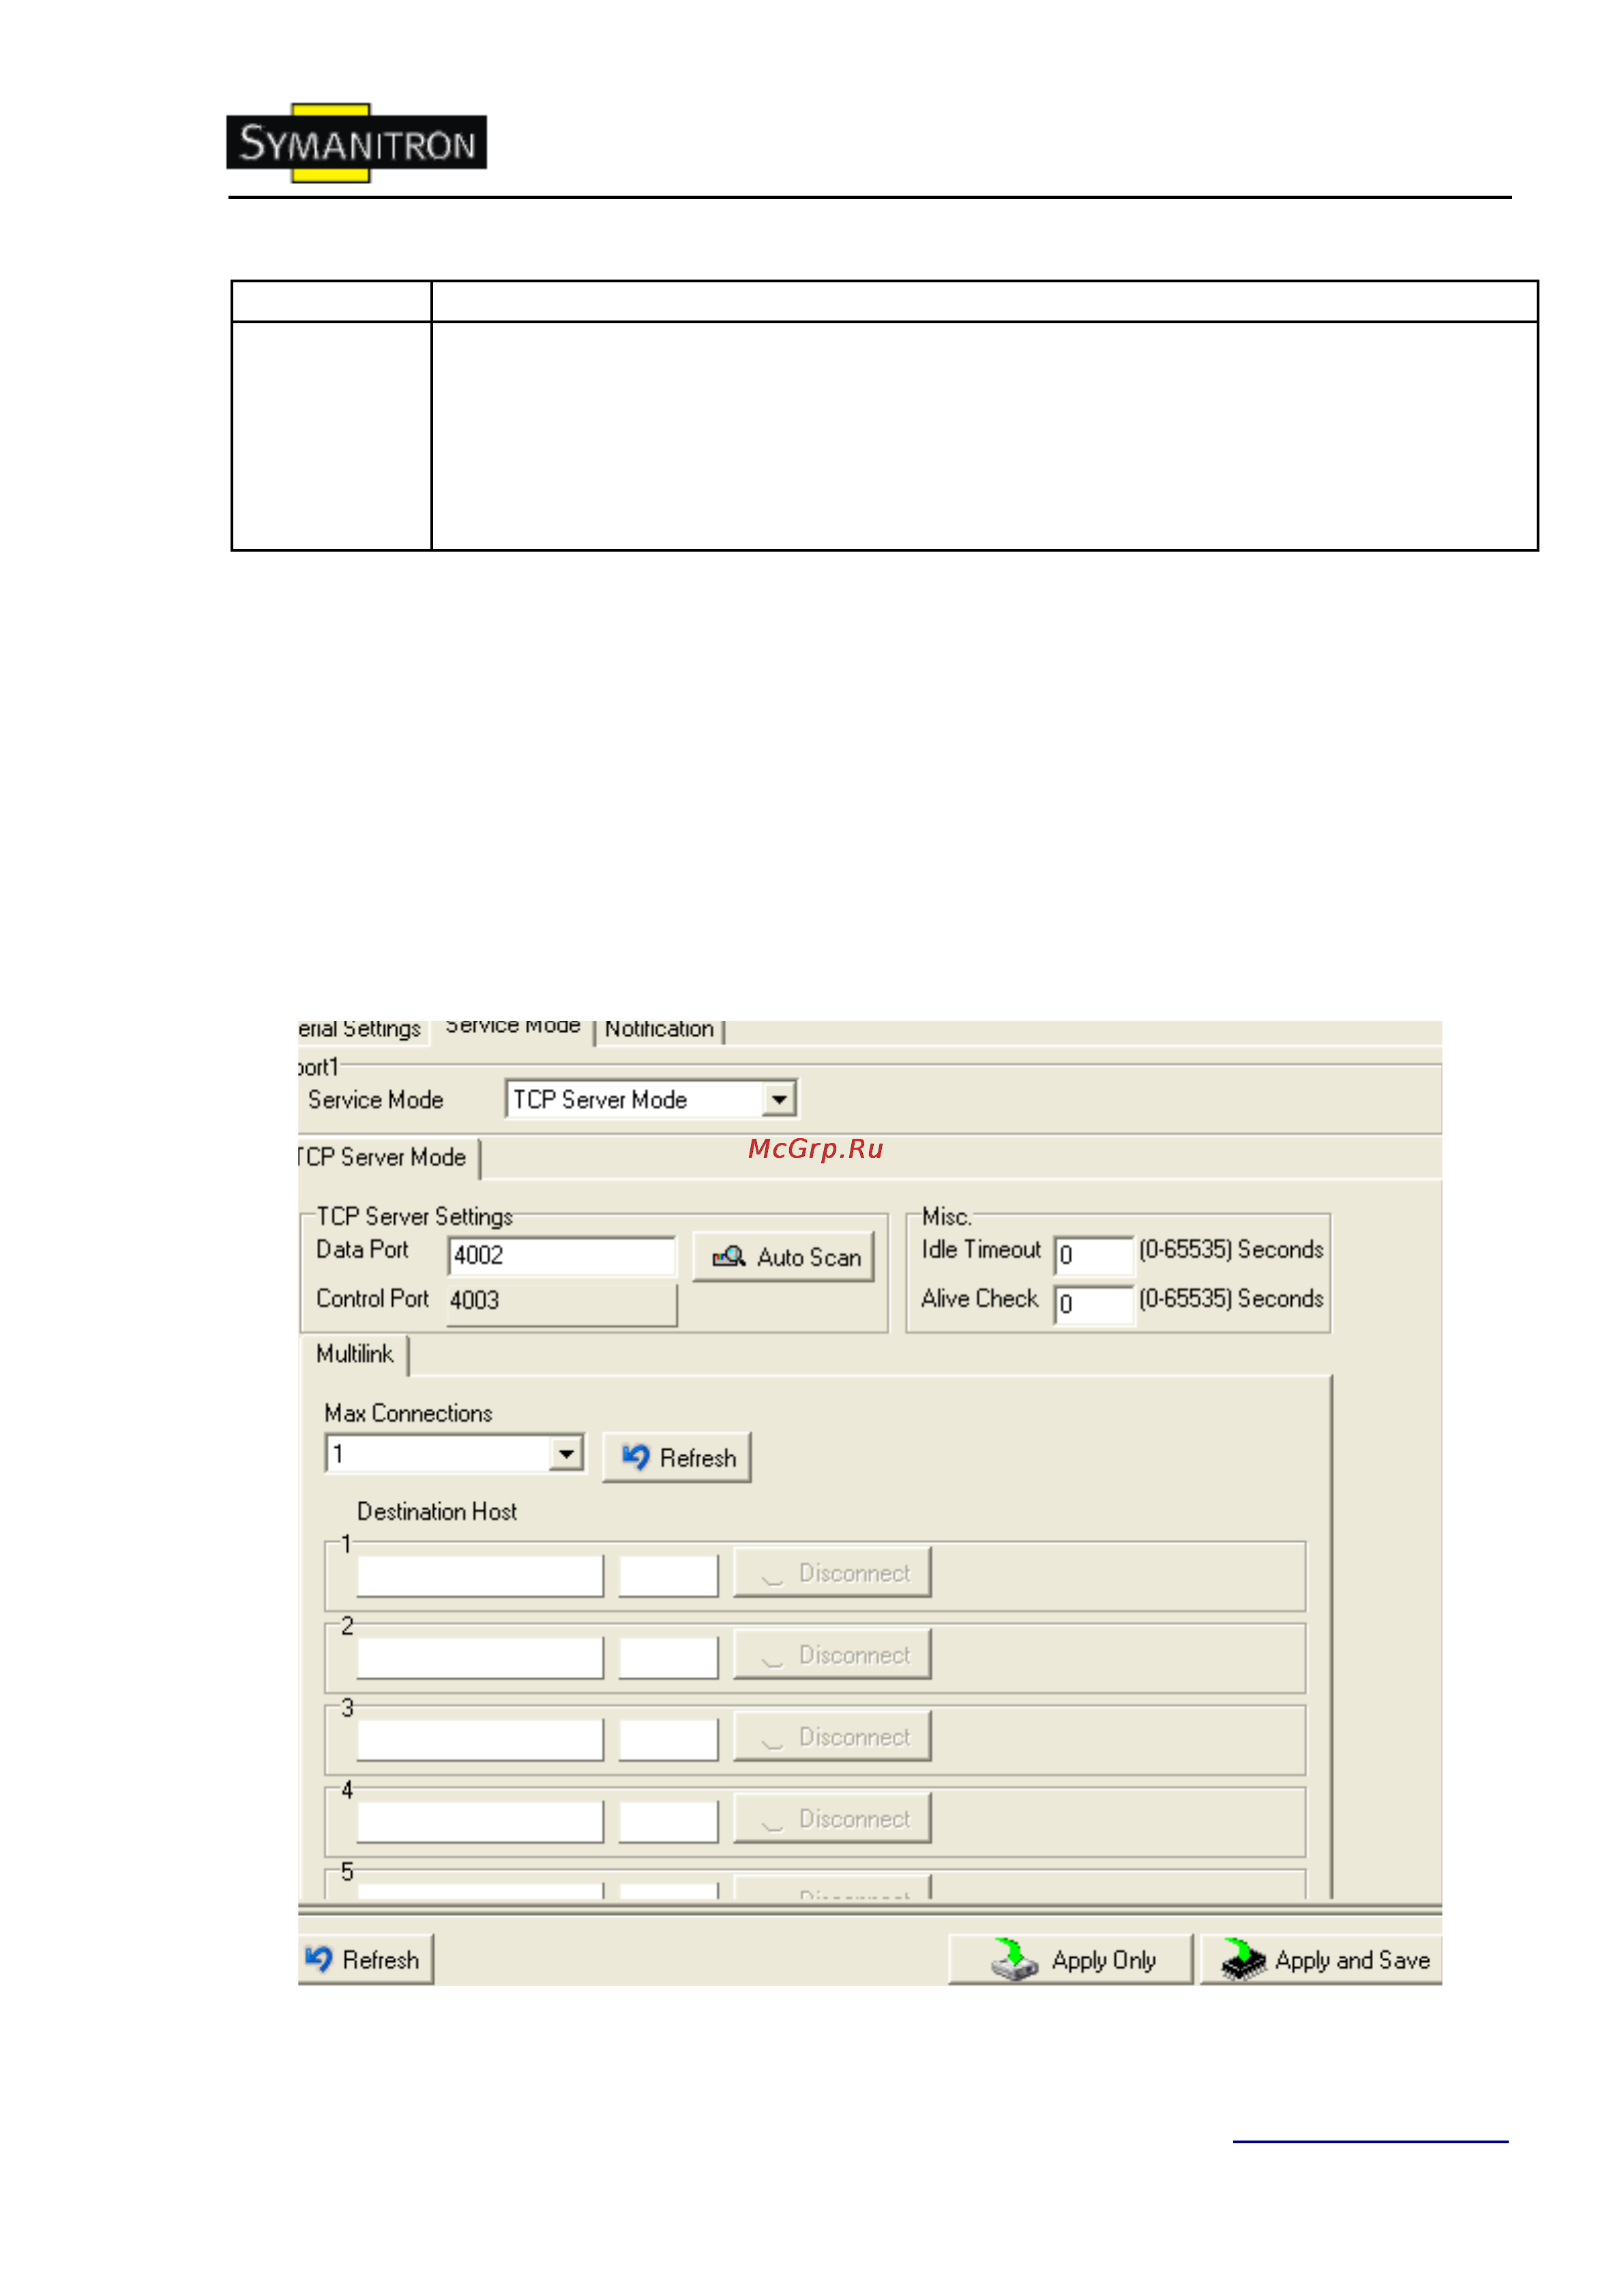Focus the Alive Check input field

pos(1094,1305)
